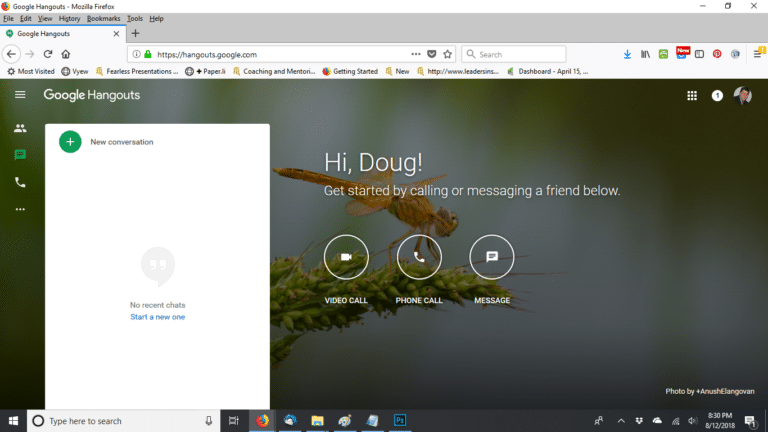
Task: Open the Most Visited bookmarks folder
Action: click(31, 72)
